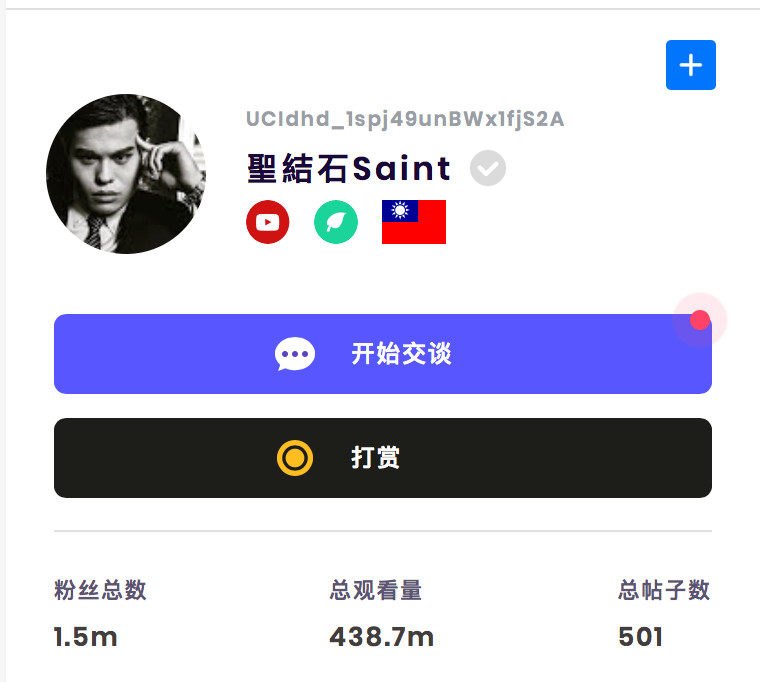Viewport: 760px width, 682px height.
Task: Click the blue plus button
Action: pos(691,65)
